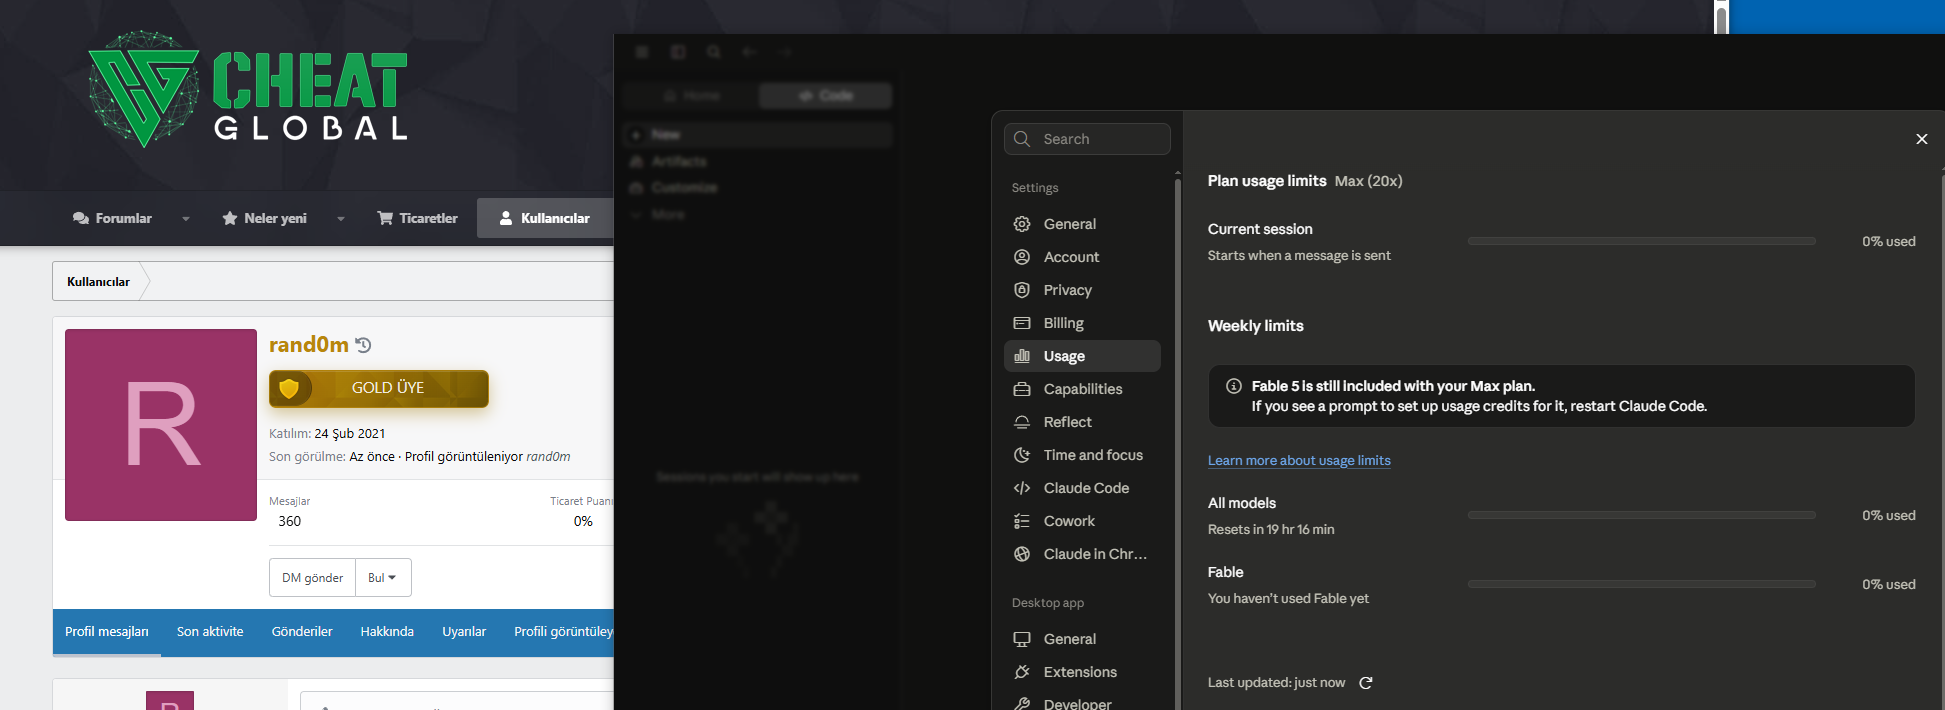Open Developer settings at list bottom
Image resolution: width=1945 pixels, height=710 pixels.
(1082, 702)
